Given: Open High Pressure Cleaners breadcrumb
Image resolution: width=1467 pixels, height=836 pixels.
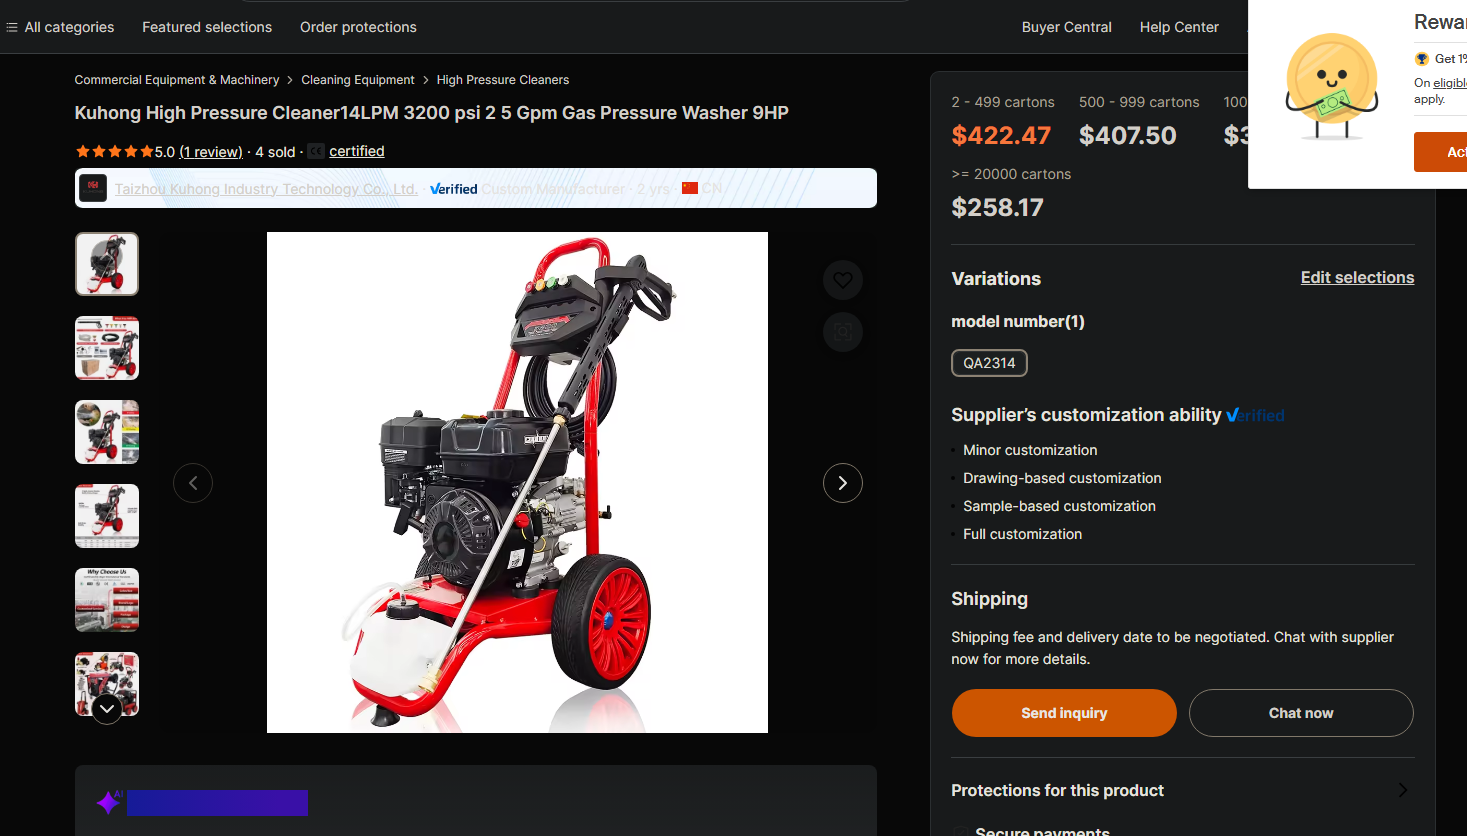Looking at the screenshot, I should click(x=503, y=80).
